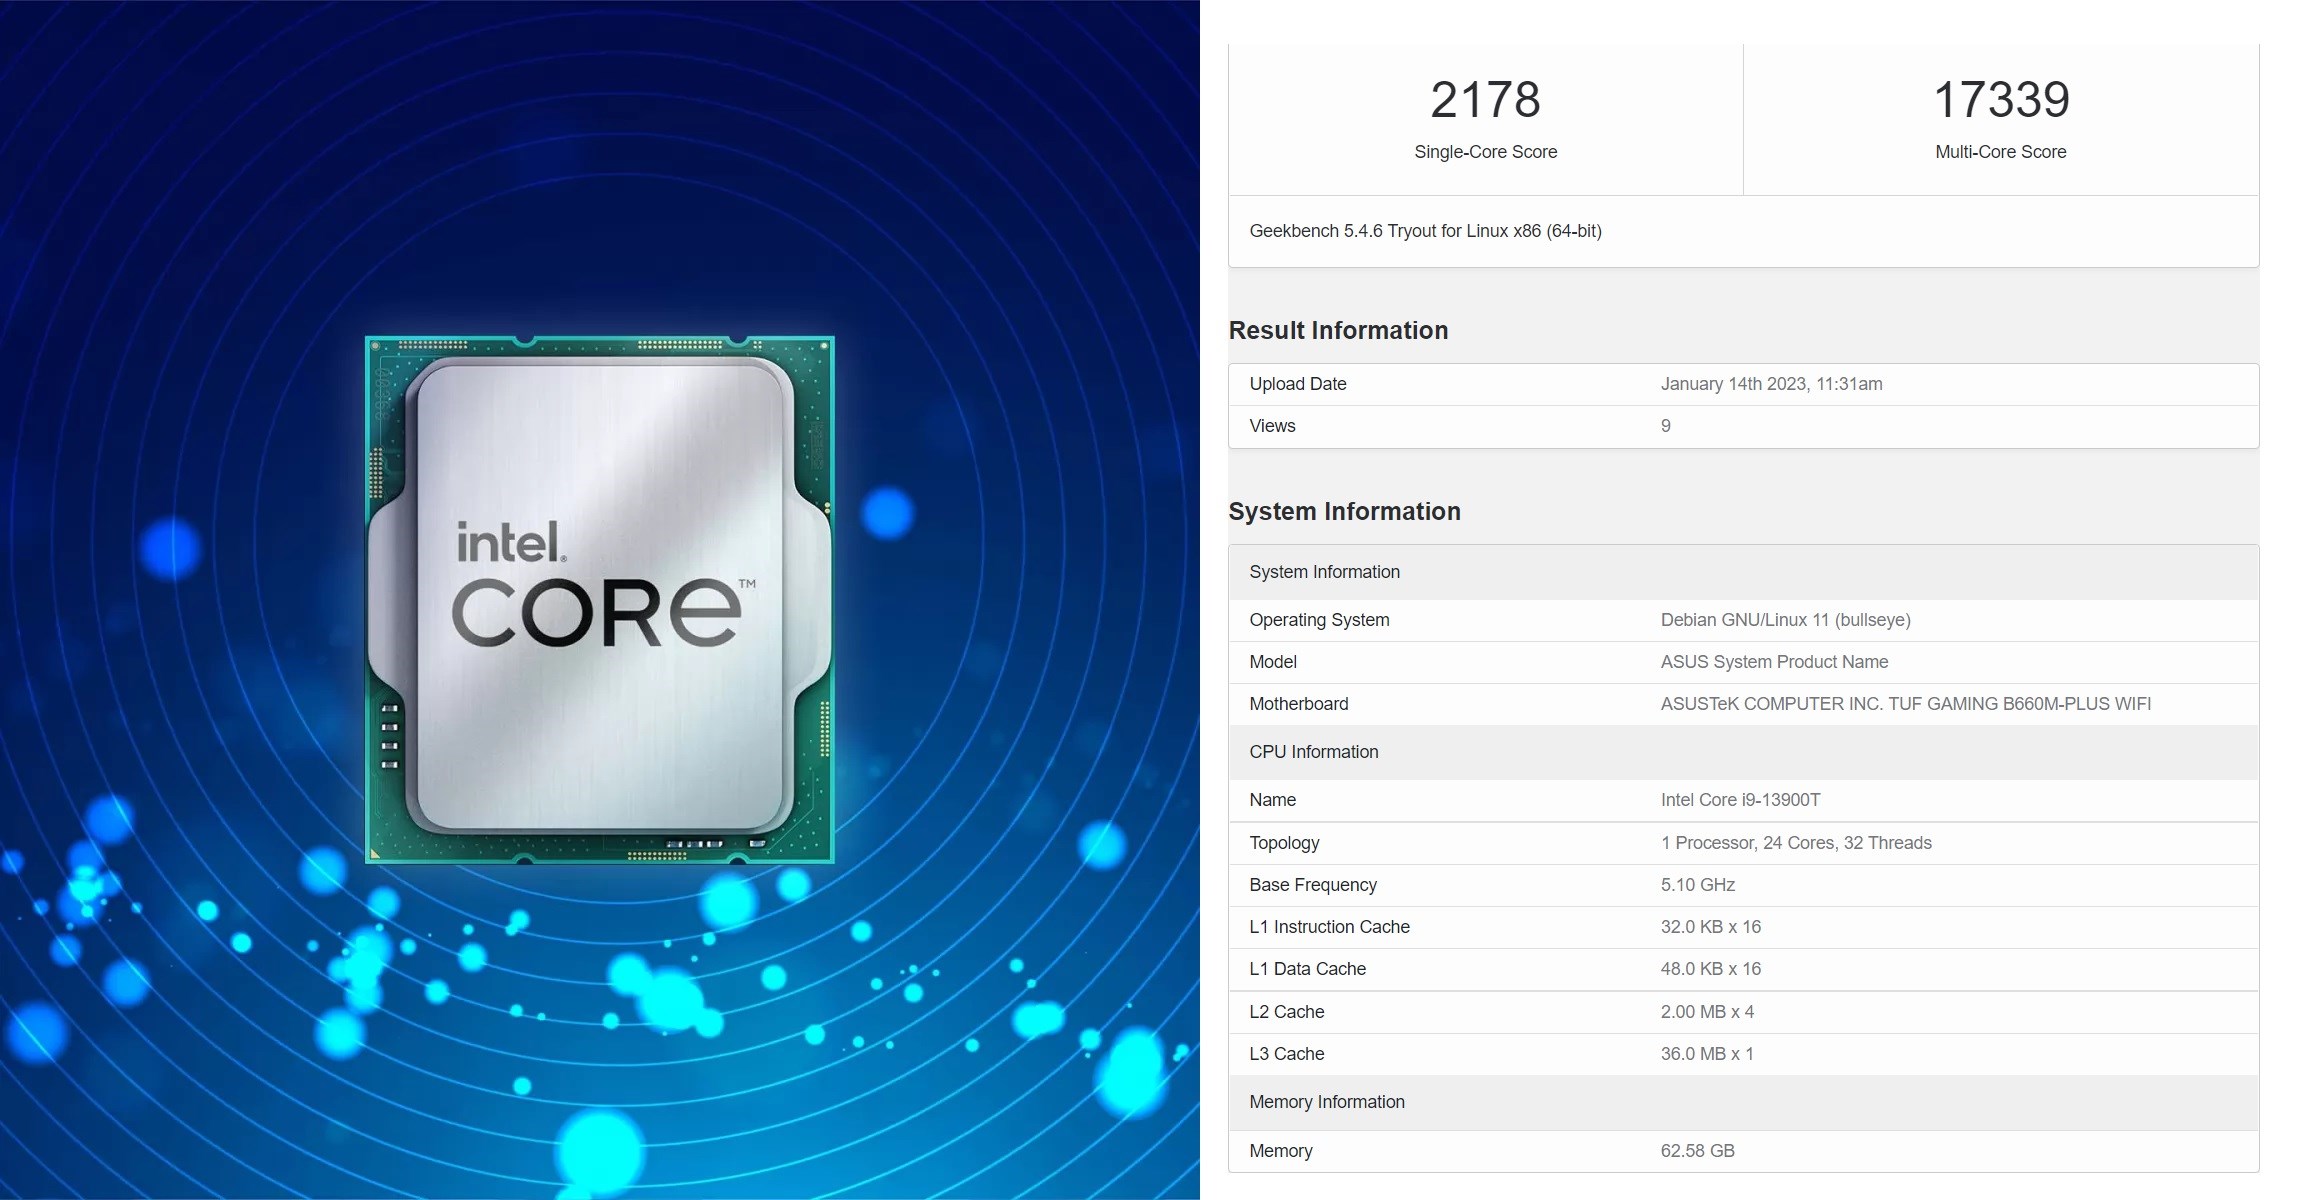Click the Multi-Core Score label
The height and width of the screenshot is (1200, 2300).
click(2001, 152)
